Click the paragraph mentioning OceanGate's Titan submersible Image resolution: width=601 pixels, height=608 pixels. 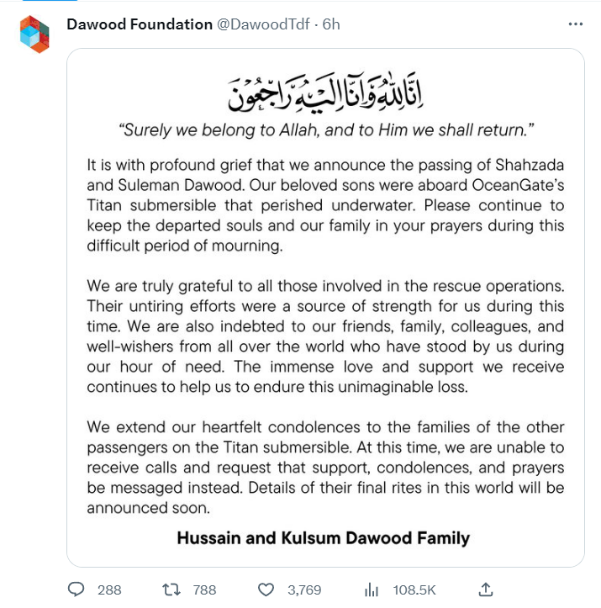325,206
